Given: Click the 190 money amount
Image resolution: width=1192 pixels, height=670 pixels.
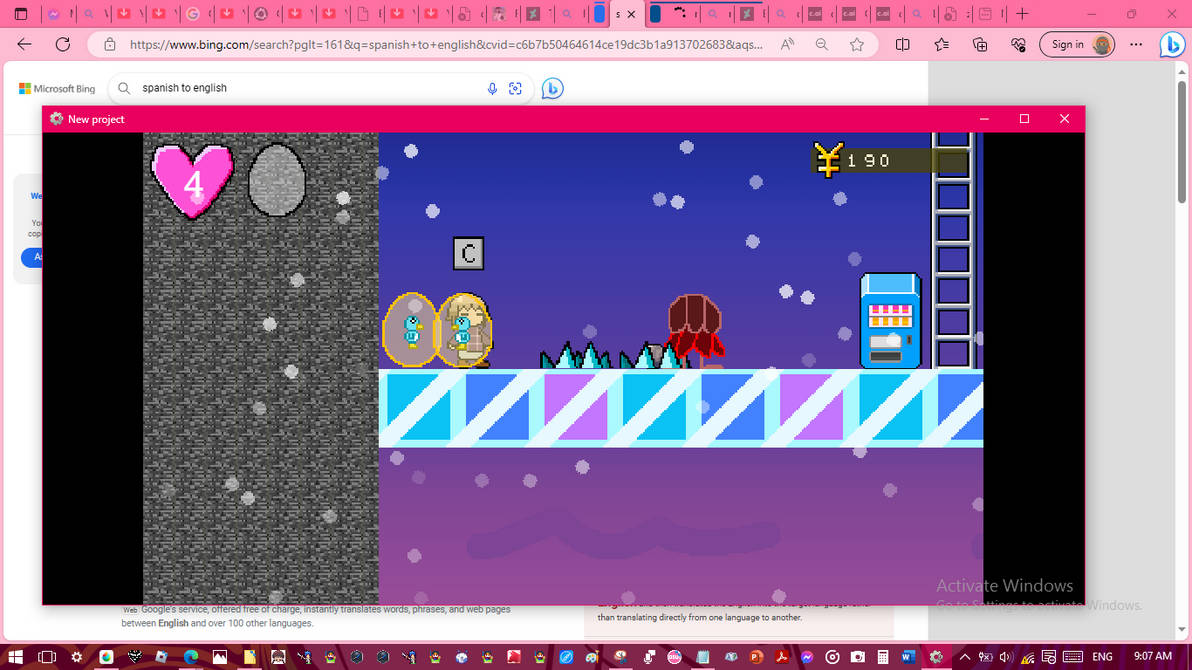Looking at the screenshot, I should 869,160.
